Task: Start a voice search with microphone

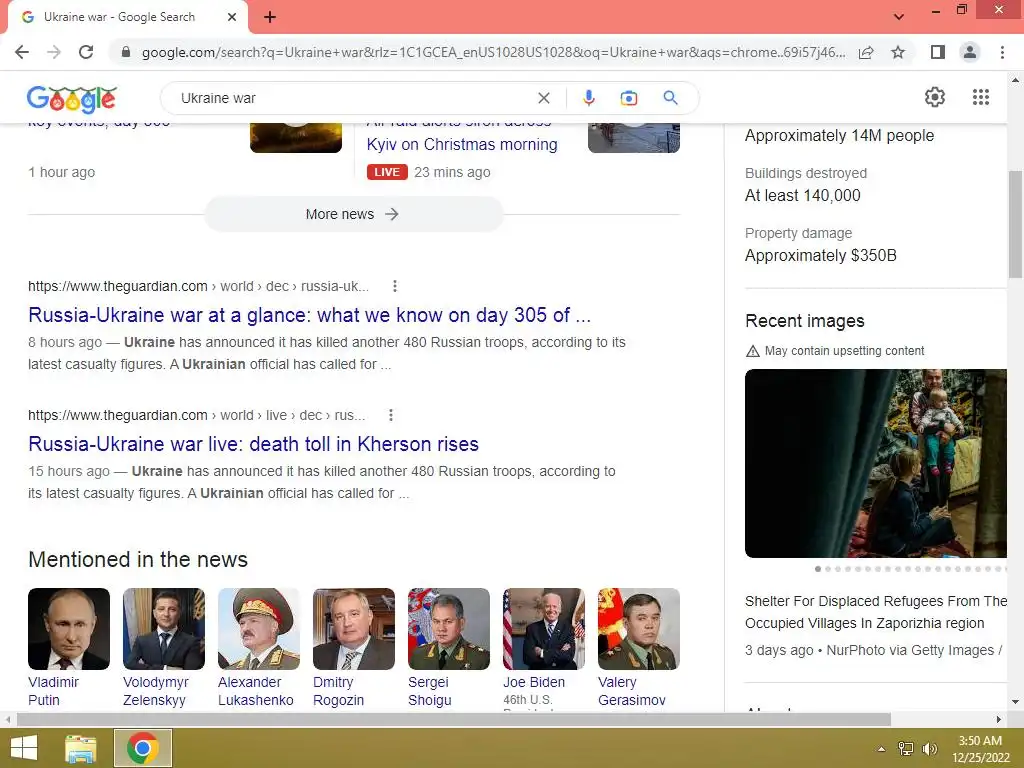Action: tap(588, 98)
